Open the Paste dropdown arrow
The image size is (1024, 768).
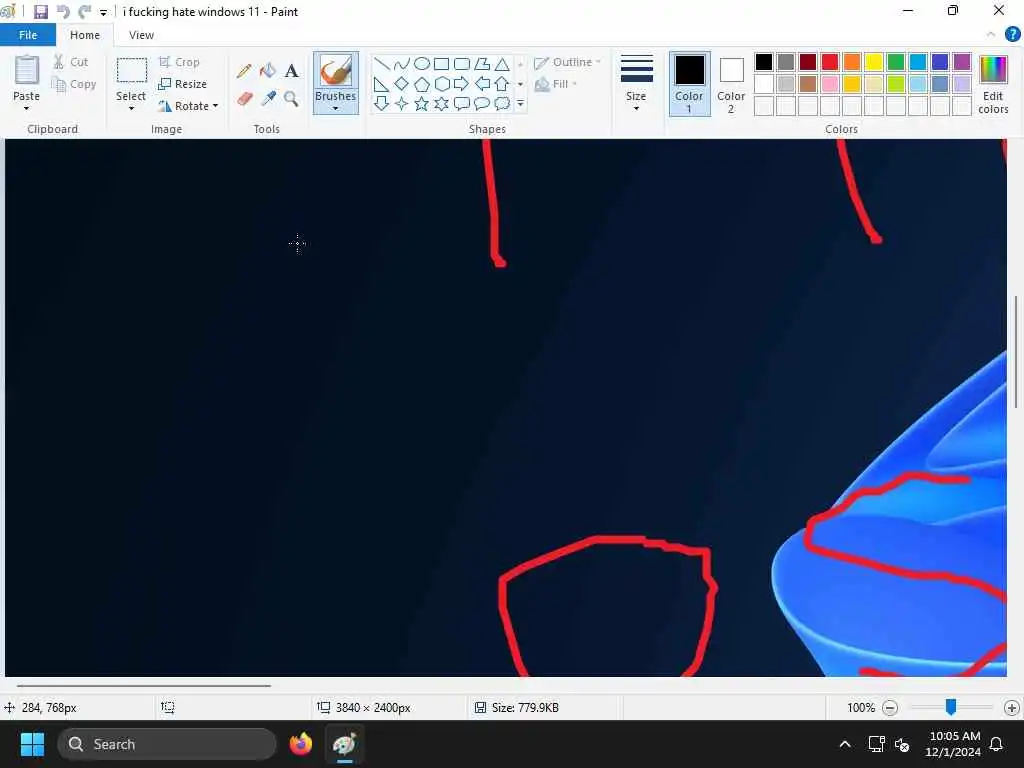26,108
